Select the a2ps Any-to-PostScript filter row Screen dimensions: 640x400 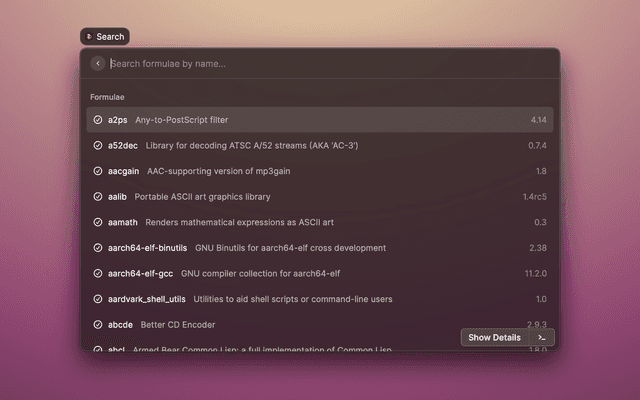click(x=300, y=120)
